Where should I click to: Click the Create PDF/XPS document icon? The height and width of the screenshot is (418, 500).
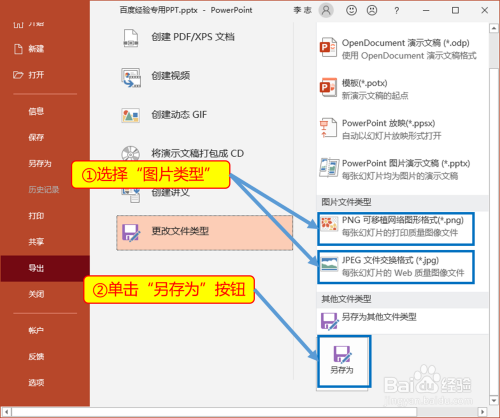point(131,38)
